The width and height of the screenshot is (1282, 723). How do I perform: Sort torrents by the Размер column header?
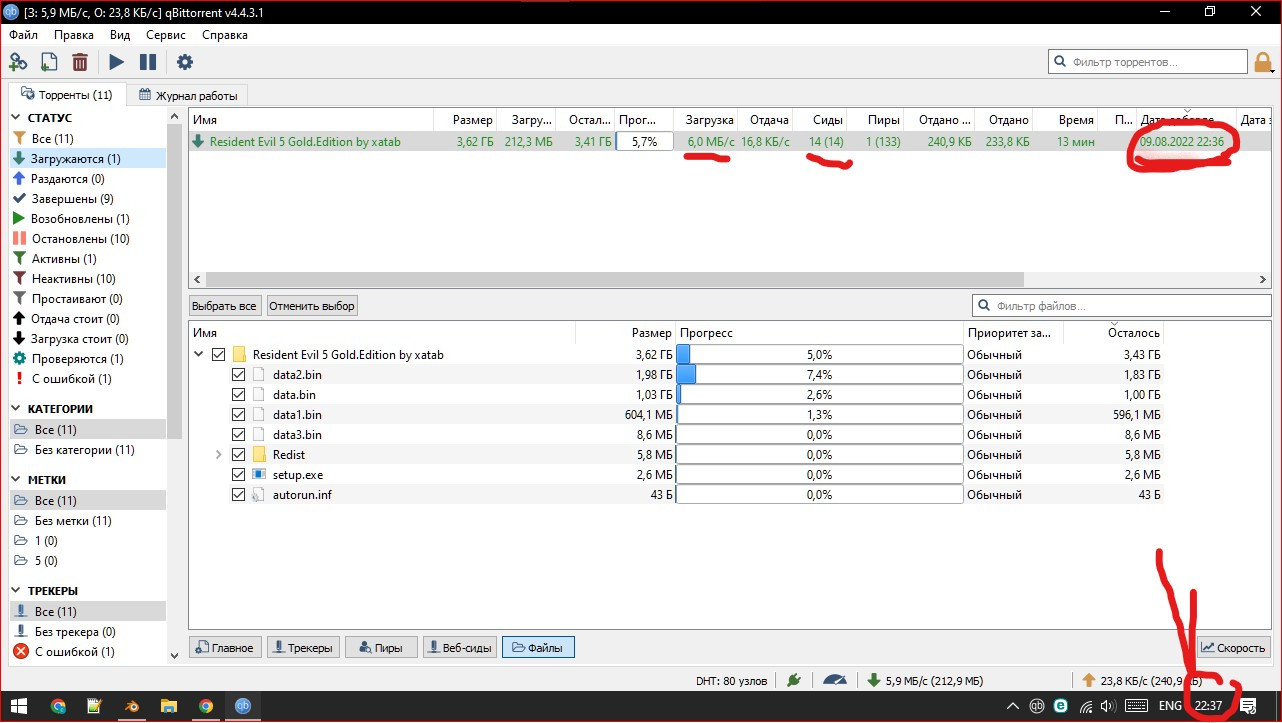pyautogui.click(x=464, y=120)
